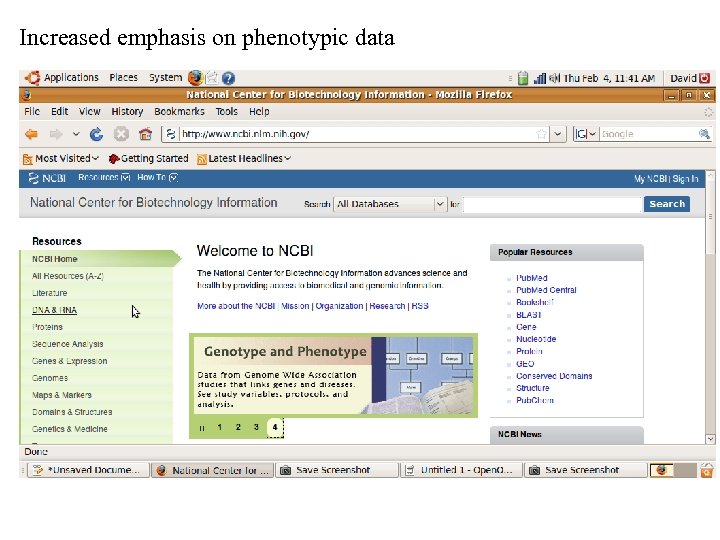Screen dimensions: 720x540
Task: Click the blue Search button
Action: click(x=667, y=204)
